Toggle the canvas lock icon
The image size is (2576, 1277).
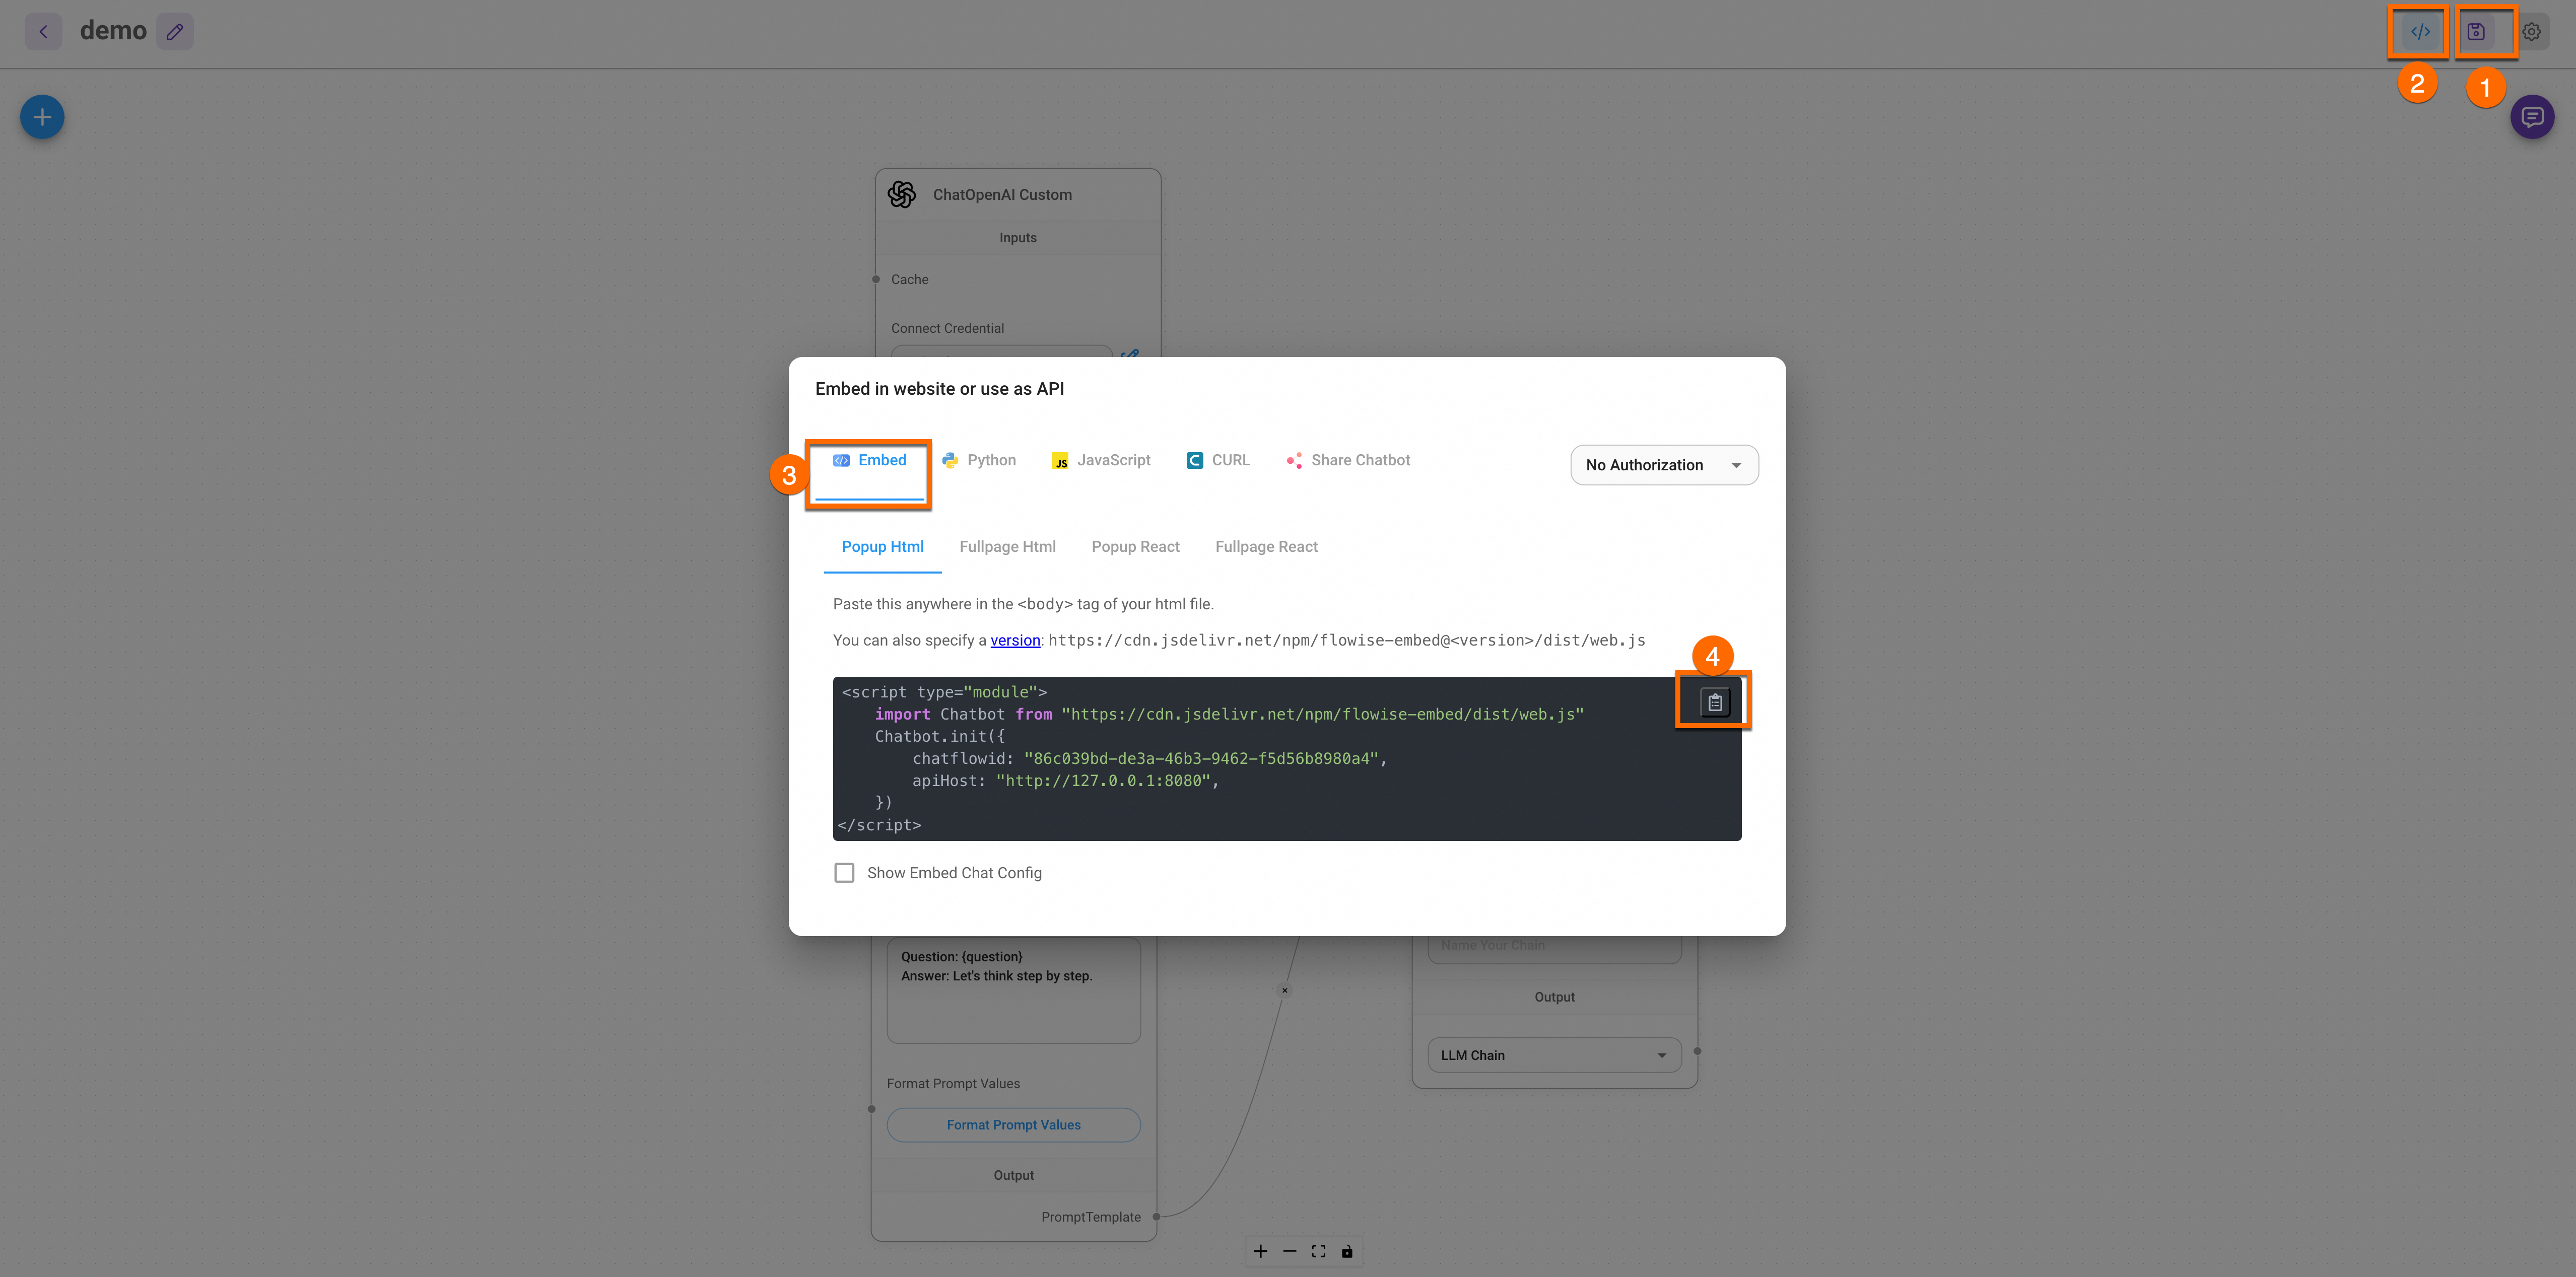pyautogui.click(x=1347, y=1251)
